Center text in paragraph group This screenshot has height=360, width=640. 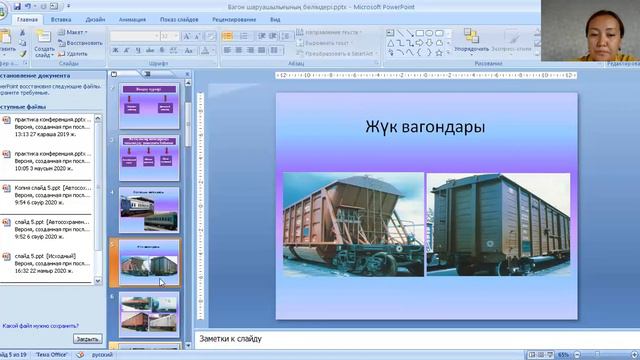239,50
